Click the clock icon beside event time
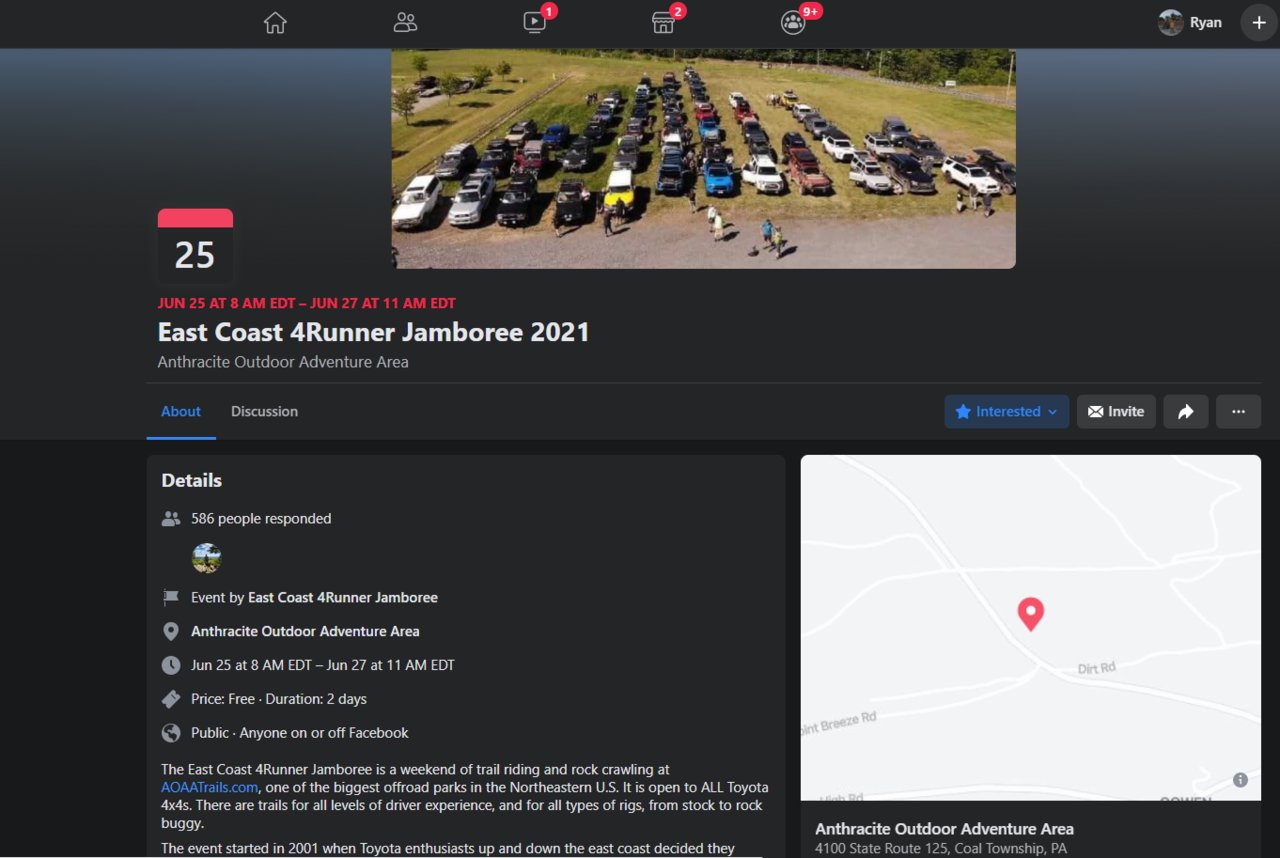Viewport: 1280px width, 858px height. [x=171, y=665]
